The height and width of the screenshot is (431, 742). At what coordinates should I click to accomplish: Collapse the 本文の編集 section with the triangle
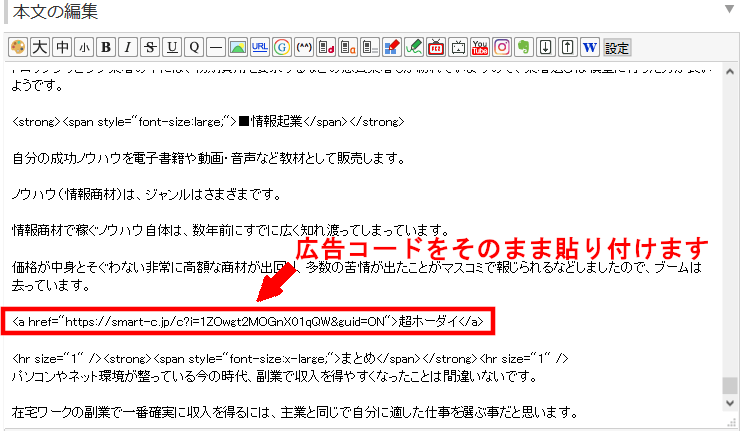729,9
